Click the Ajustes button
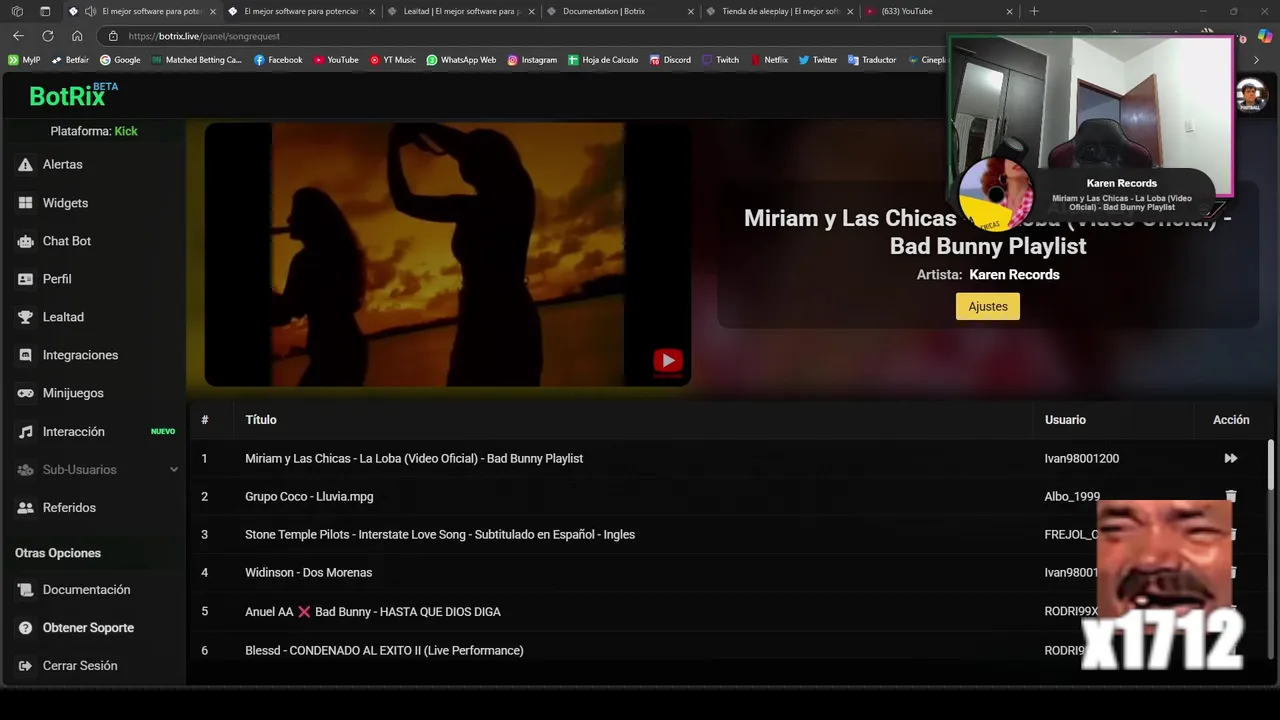 [988, 306]
